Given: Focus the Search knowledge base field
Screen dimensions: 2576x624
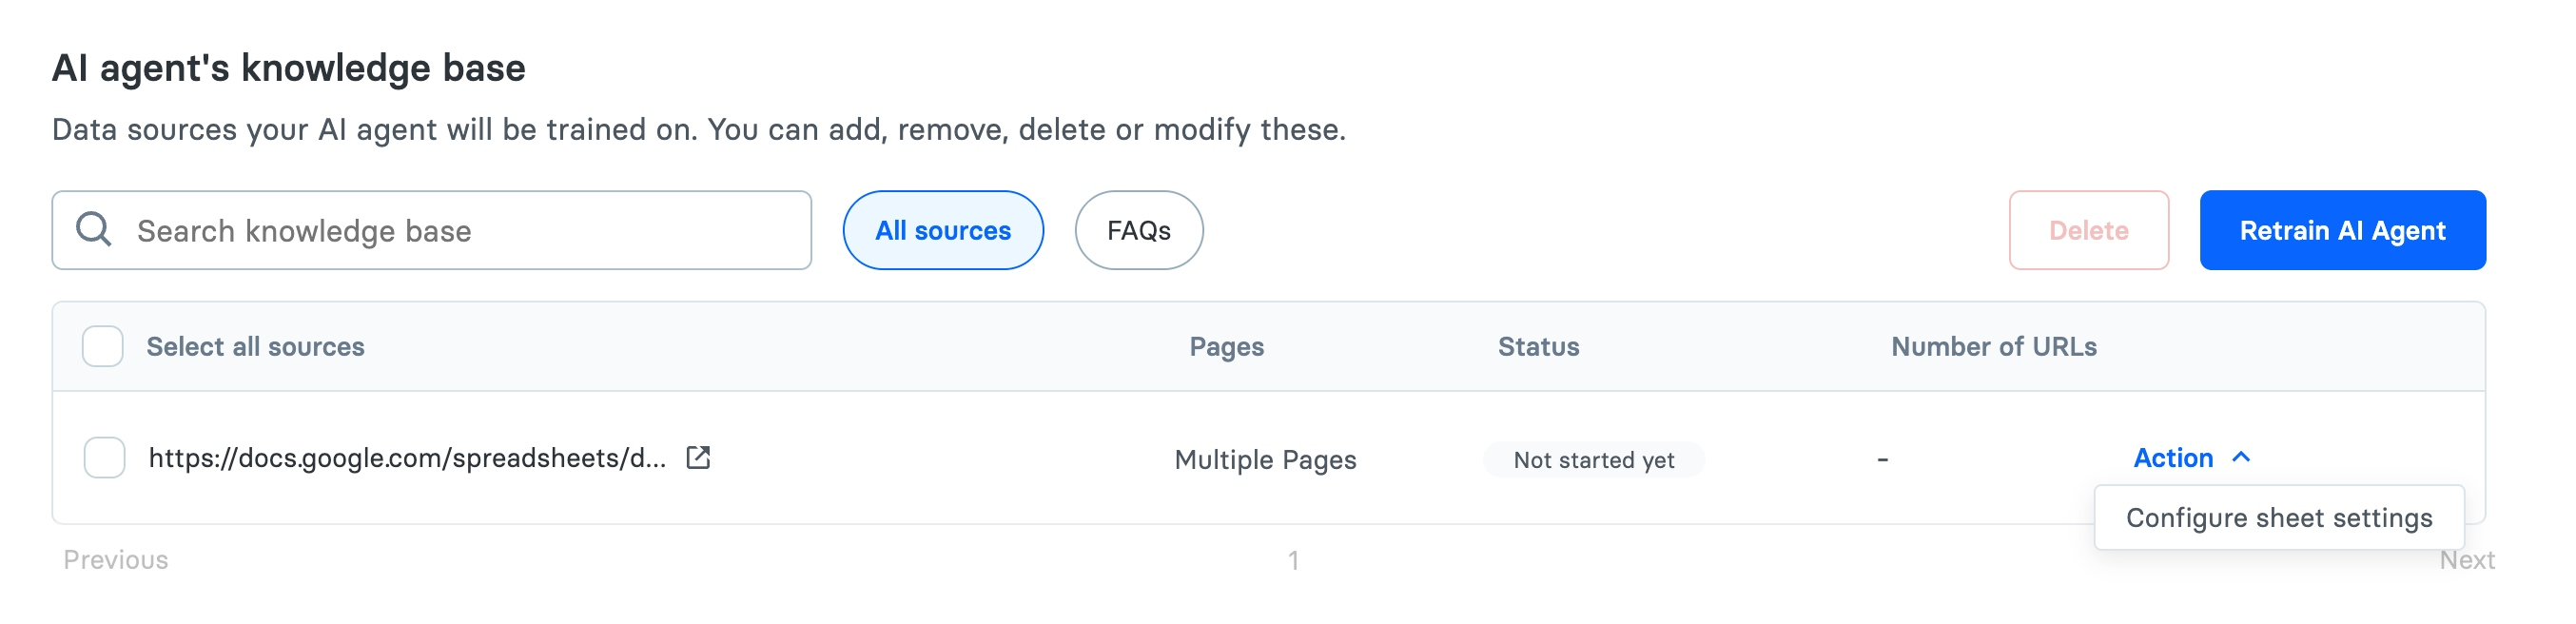Looking at the screenshot, I should click(x=460, y=230).
